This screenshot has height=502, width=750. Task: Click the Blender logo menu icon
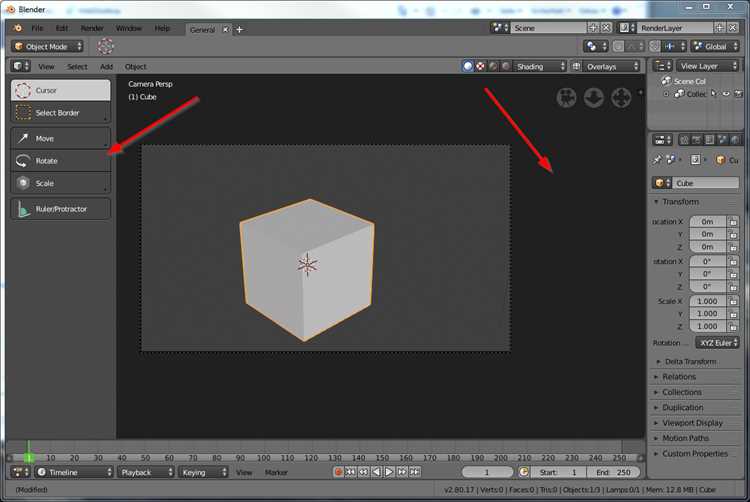coord(18,28)
